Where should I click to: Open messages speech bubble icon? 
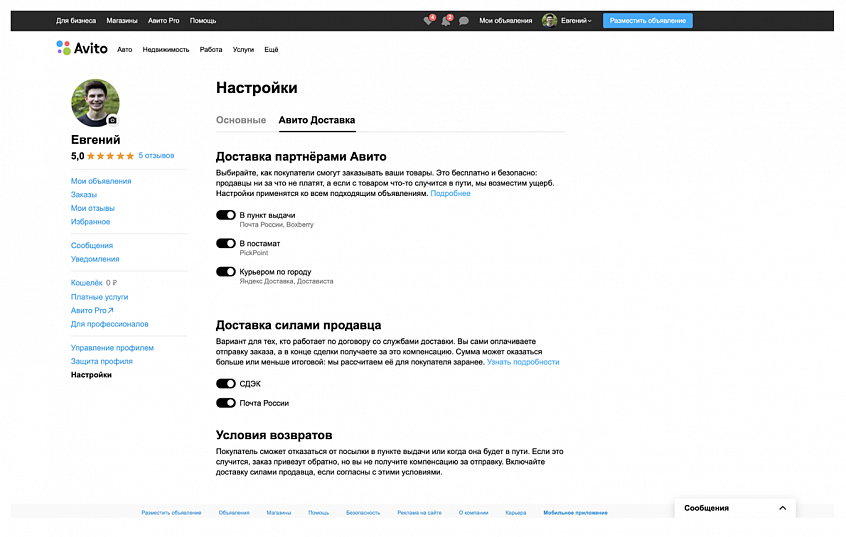(x=463, y=21)
